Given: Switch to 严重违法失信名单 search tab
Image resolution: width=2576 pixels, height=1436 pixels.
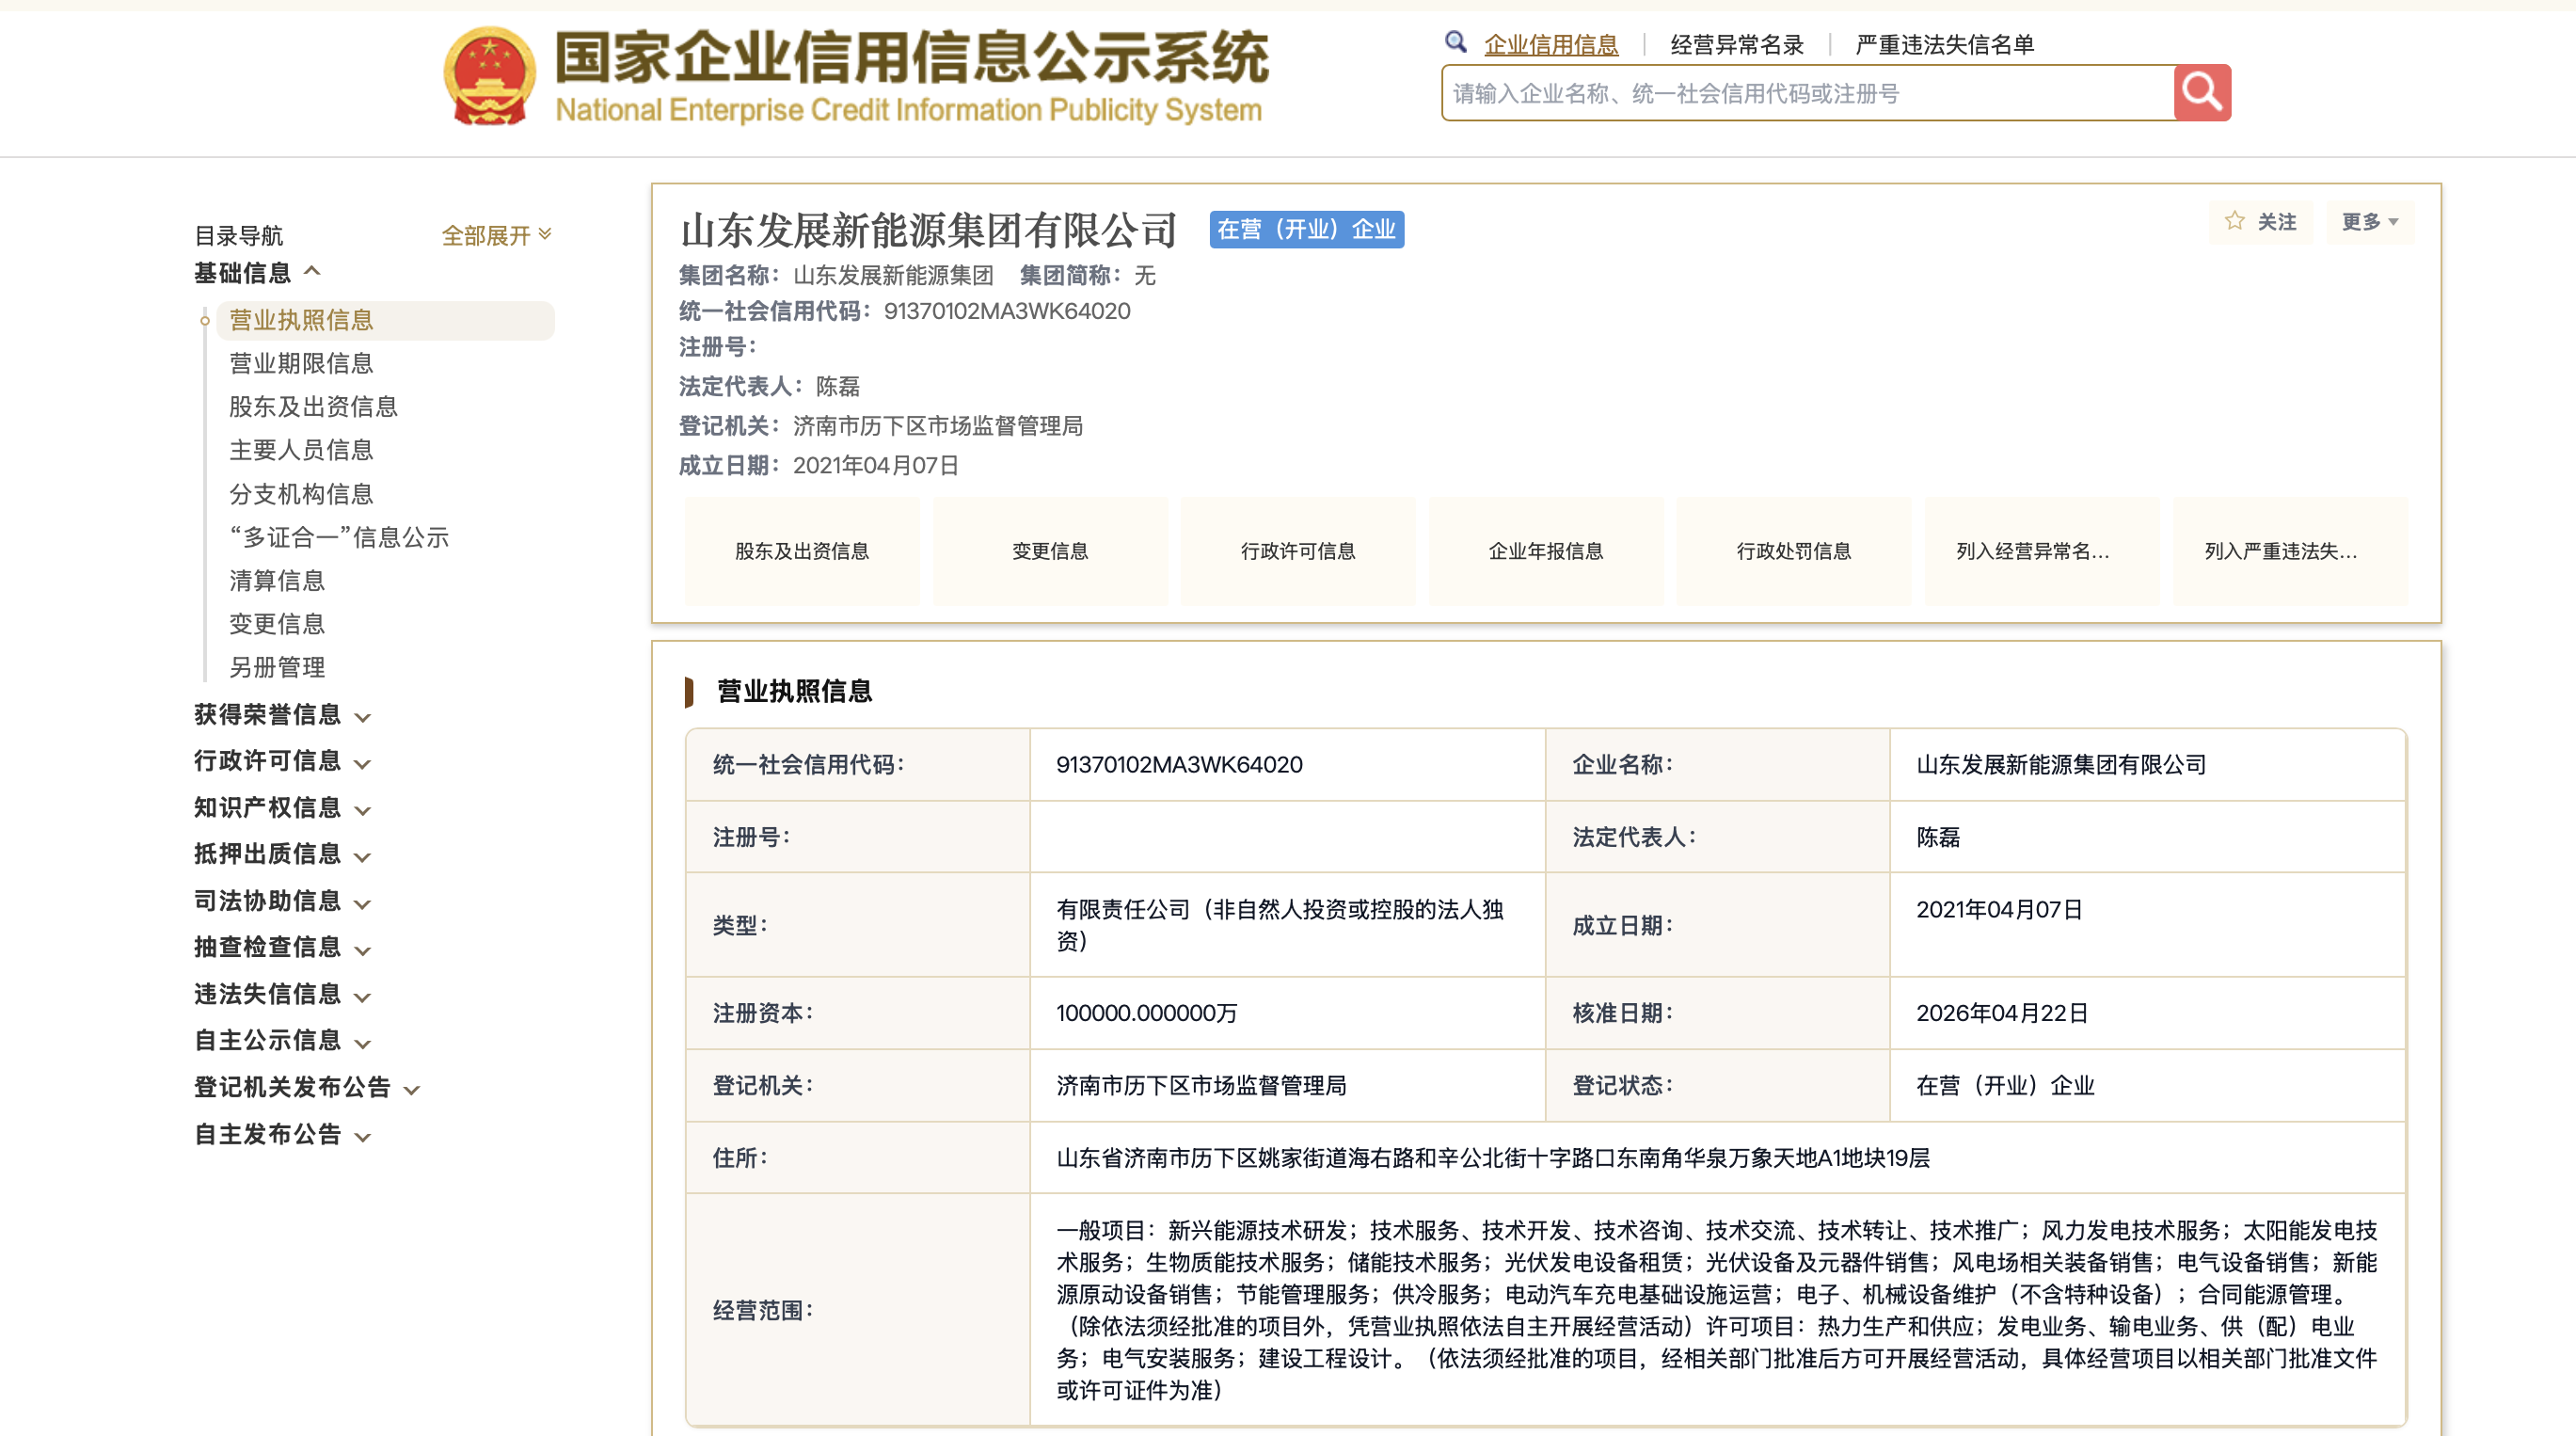Looking at the screenshot, I should 1944,45.
